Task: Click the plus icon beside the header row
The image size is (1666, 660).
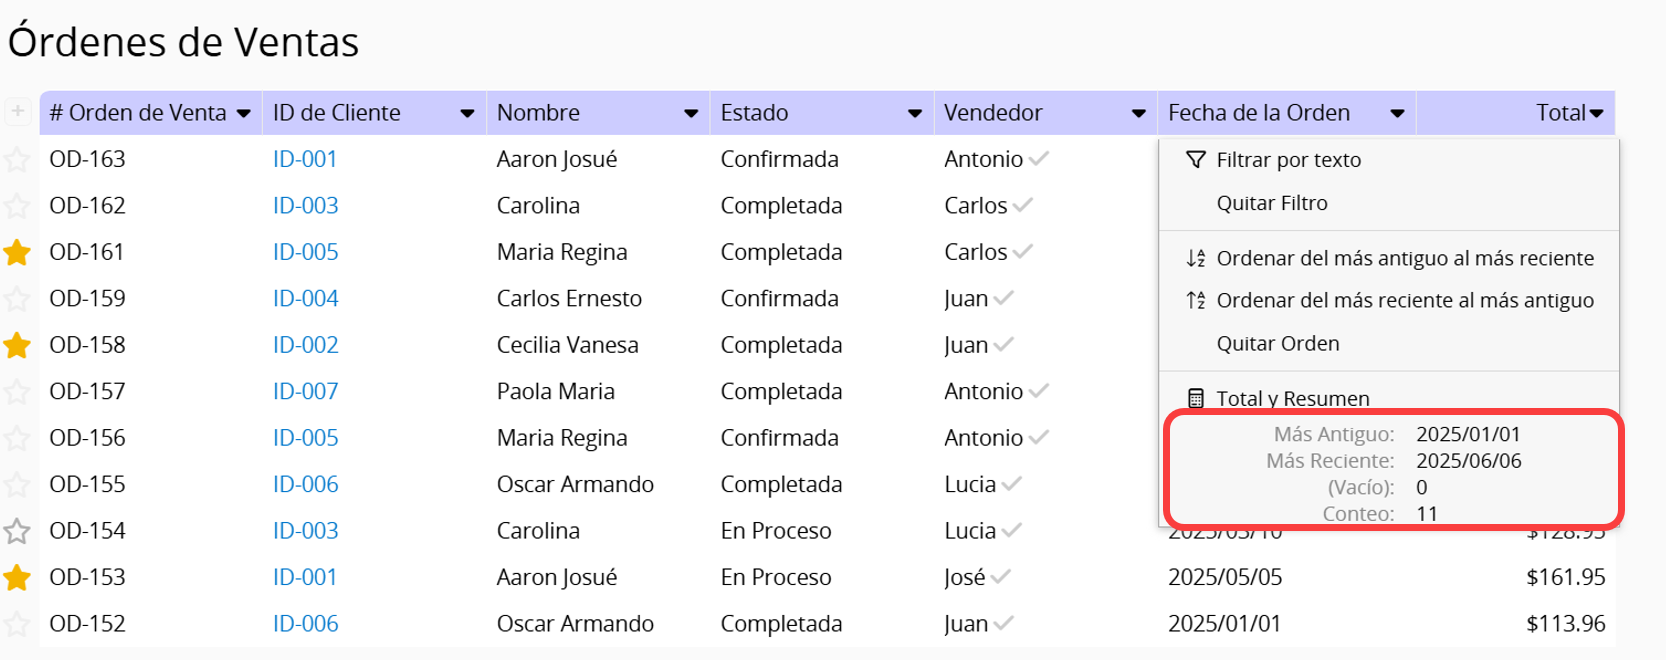Action: pyautogui.click(x=17, y=112)
